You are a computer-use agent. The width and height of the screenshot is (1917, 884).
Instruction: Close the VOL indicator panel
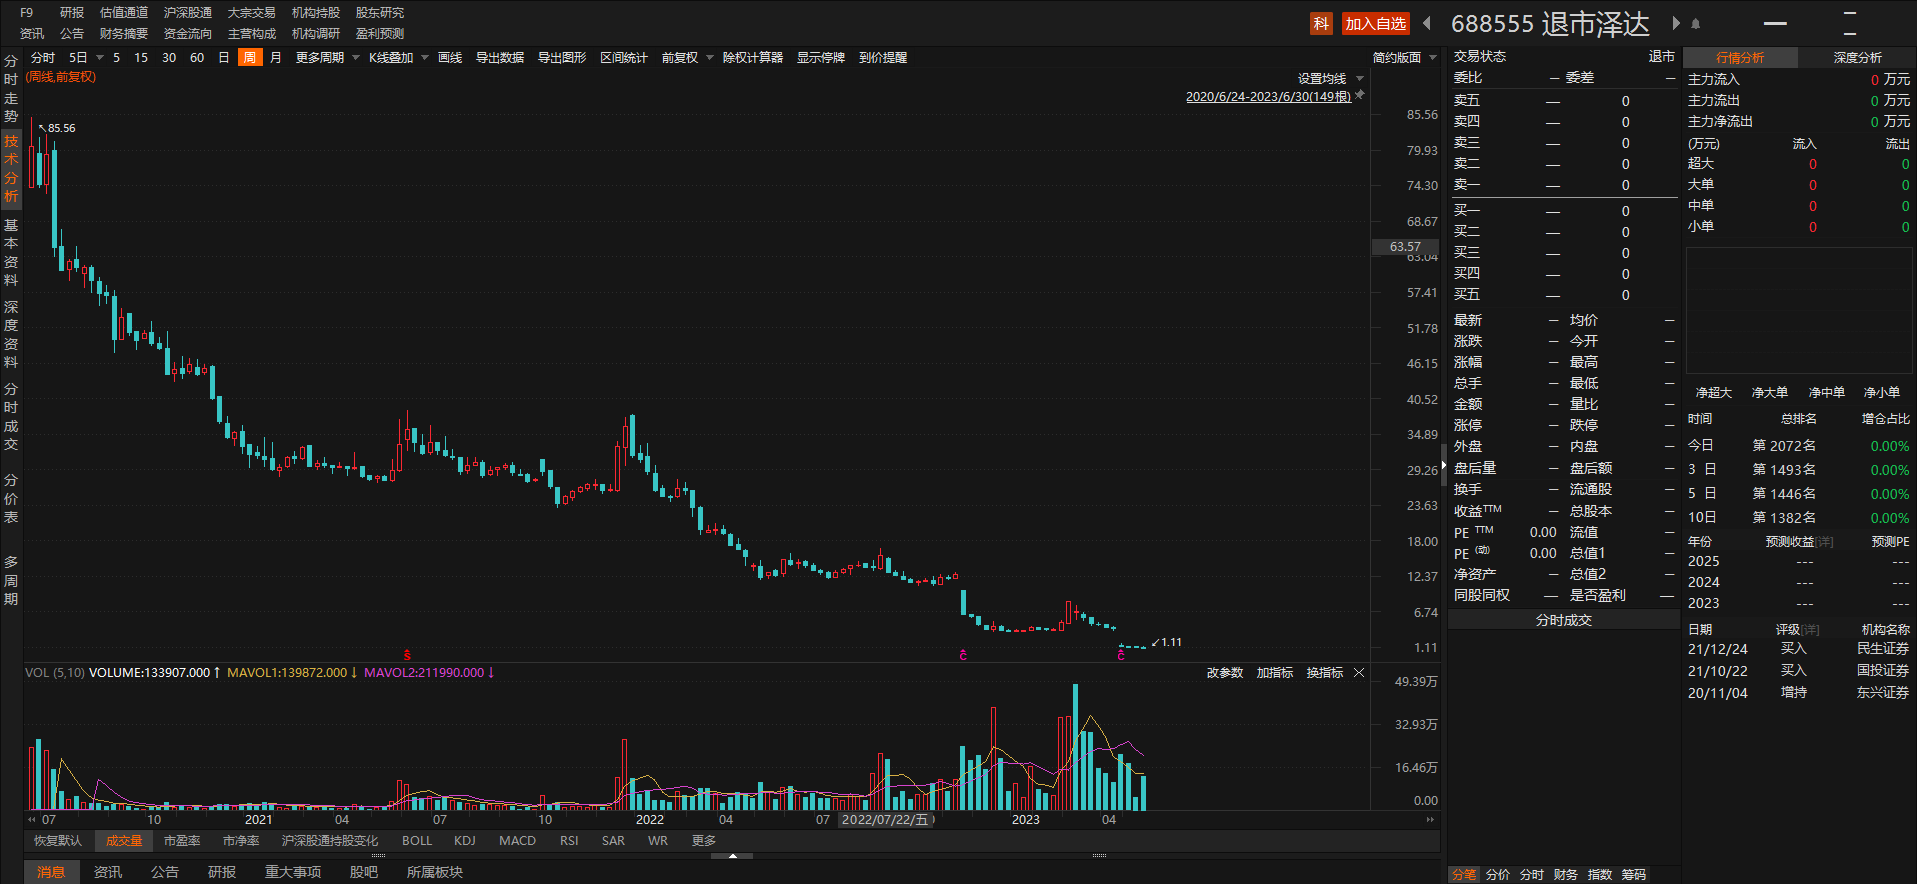coord(1359,673)
